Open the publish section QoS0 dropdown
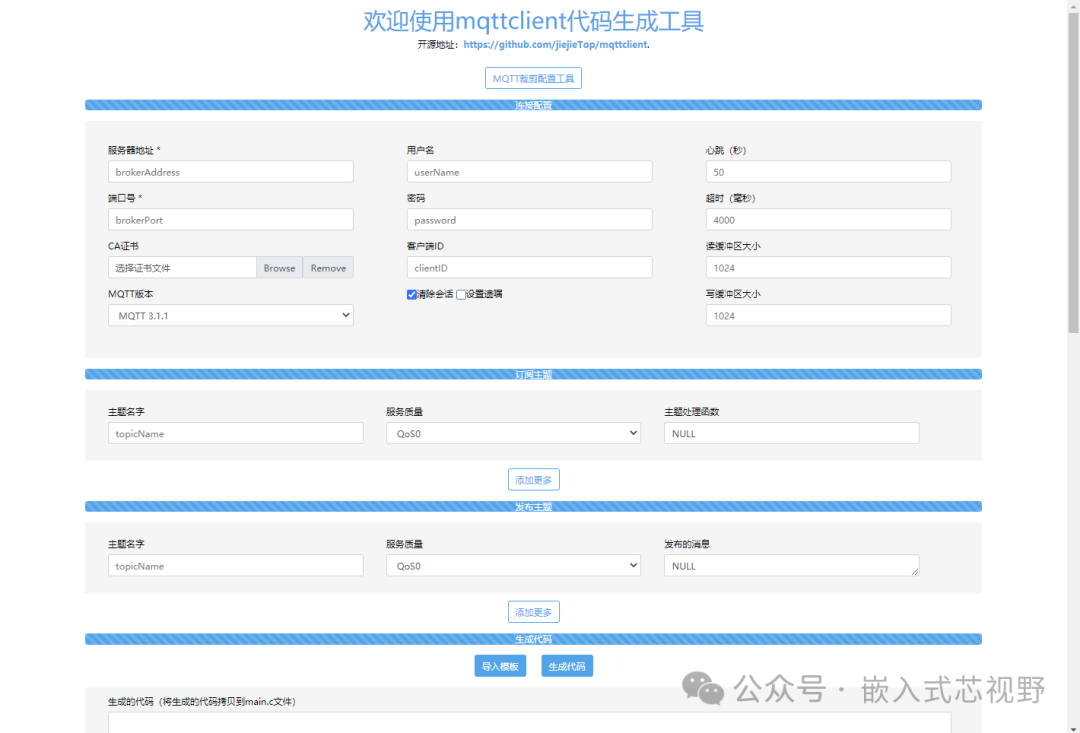 click(514, 566)
